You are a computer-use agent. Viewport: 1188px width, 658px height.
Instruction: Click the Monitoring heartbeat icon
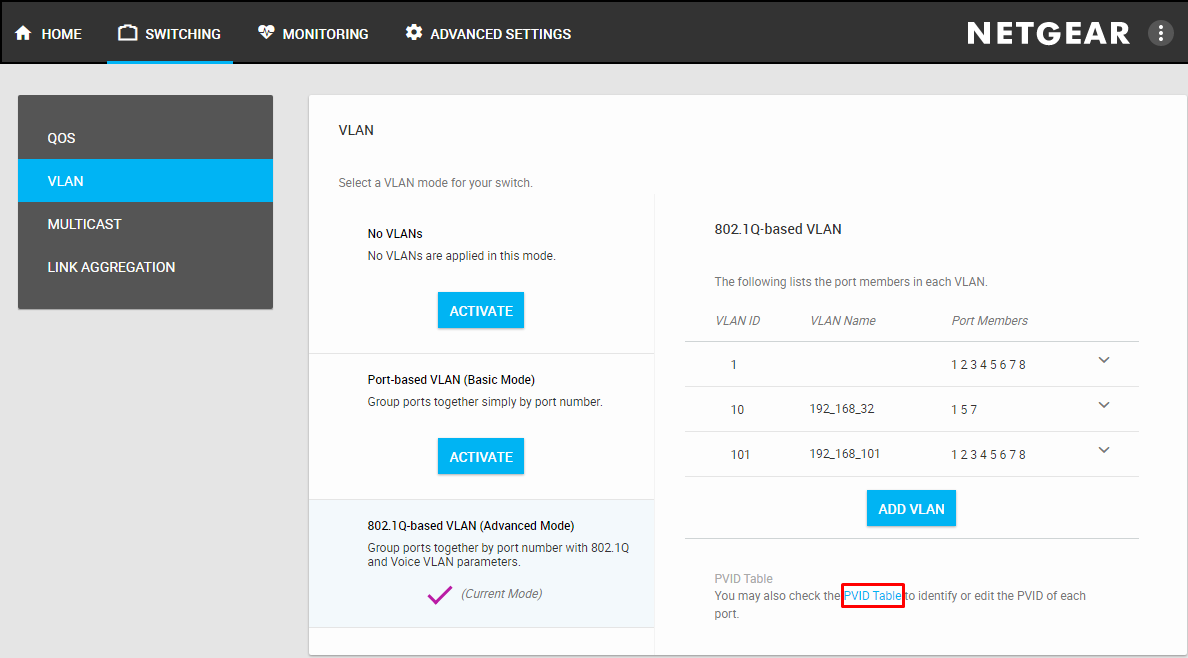266,33
